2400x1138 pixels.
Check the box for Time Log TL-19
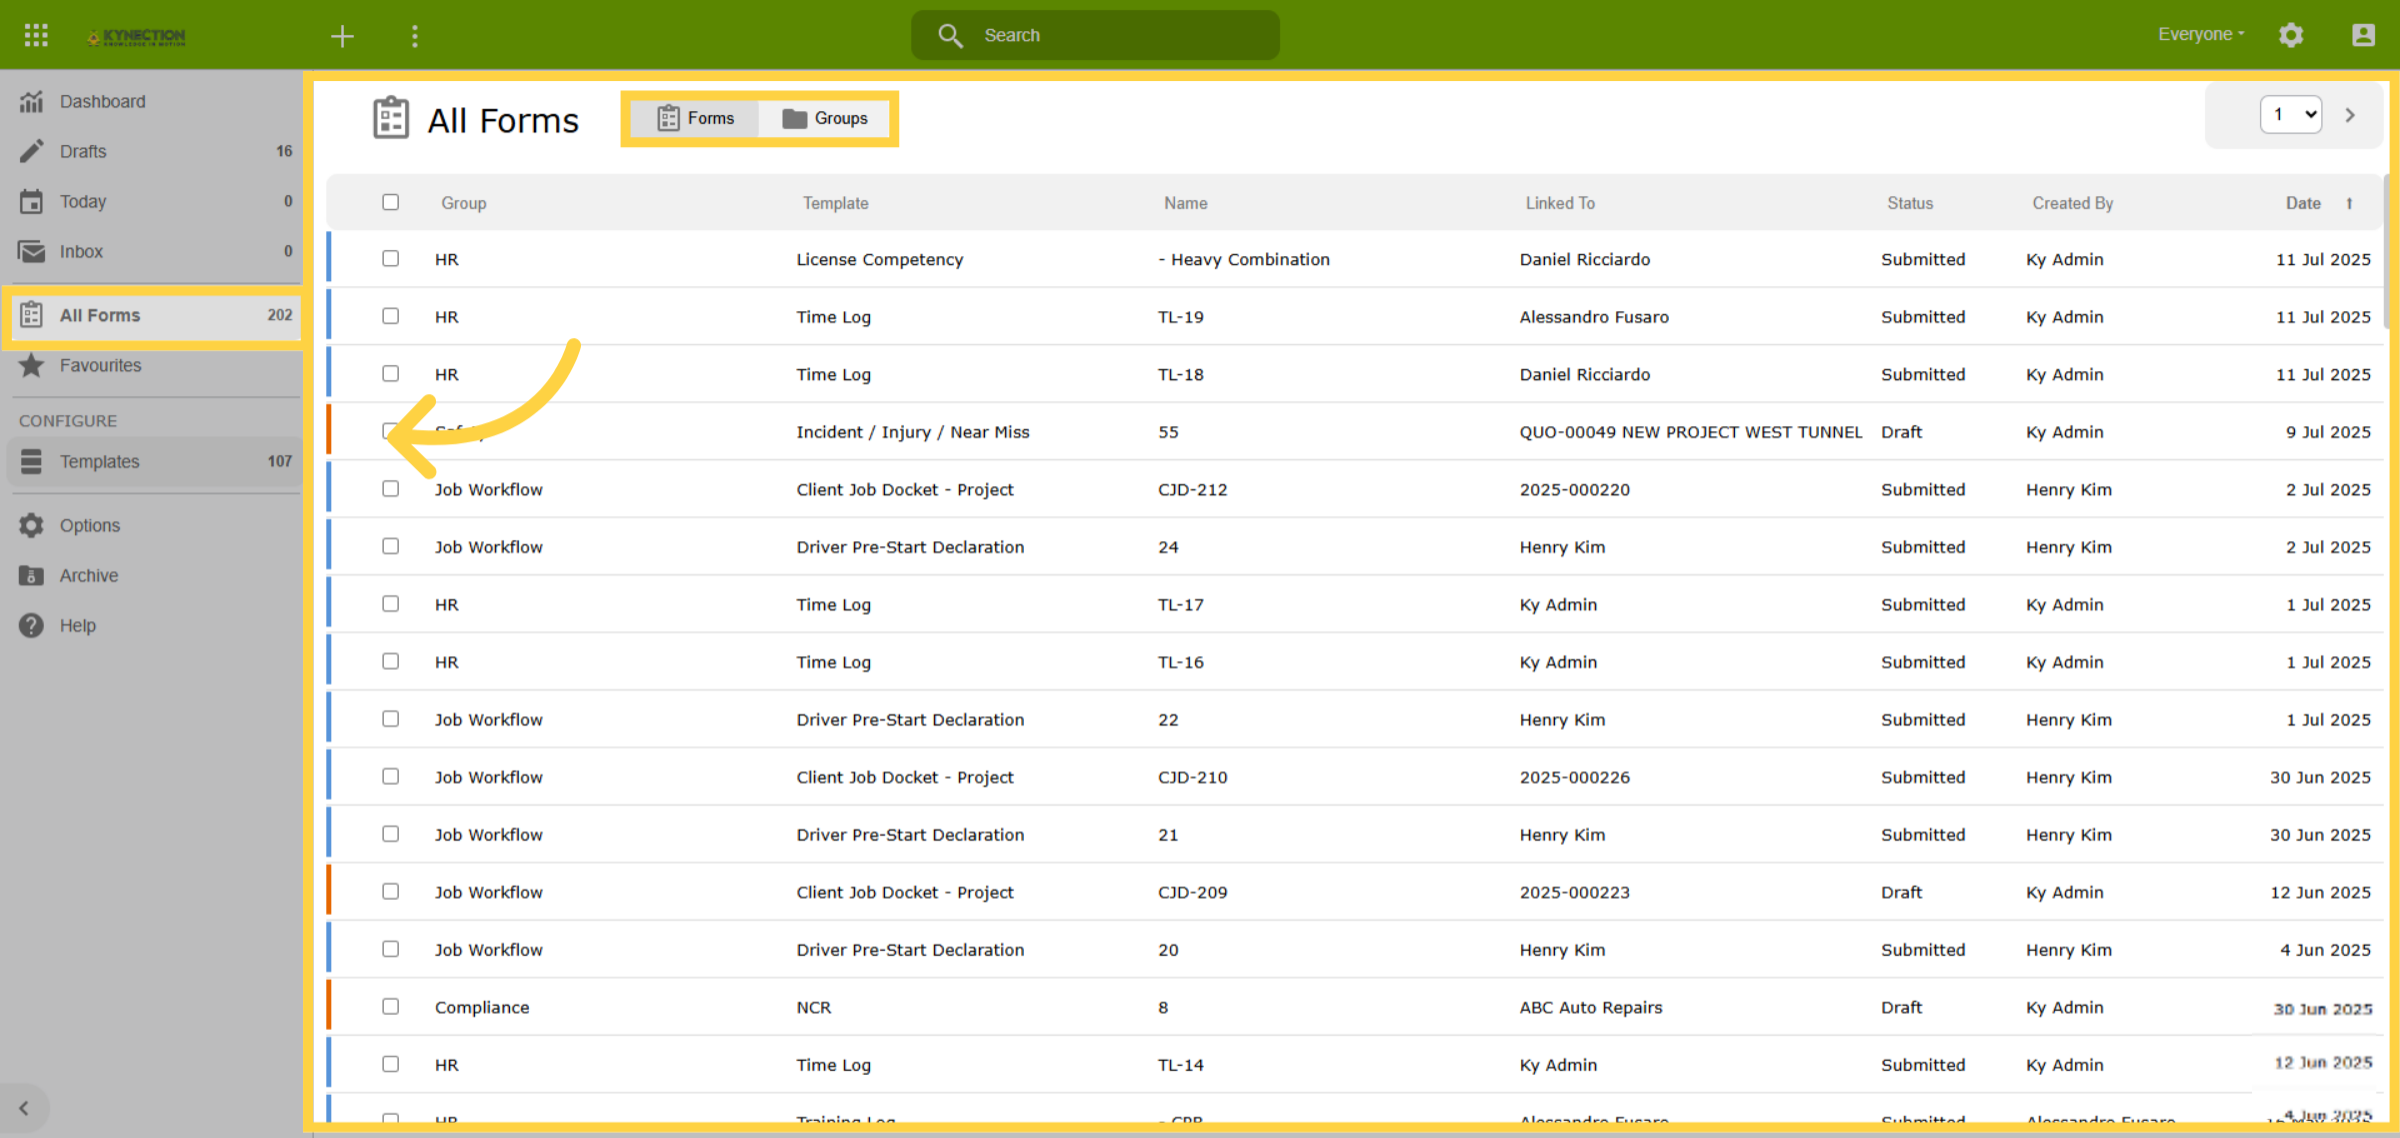pyautogui.click(x=390, y=316)
